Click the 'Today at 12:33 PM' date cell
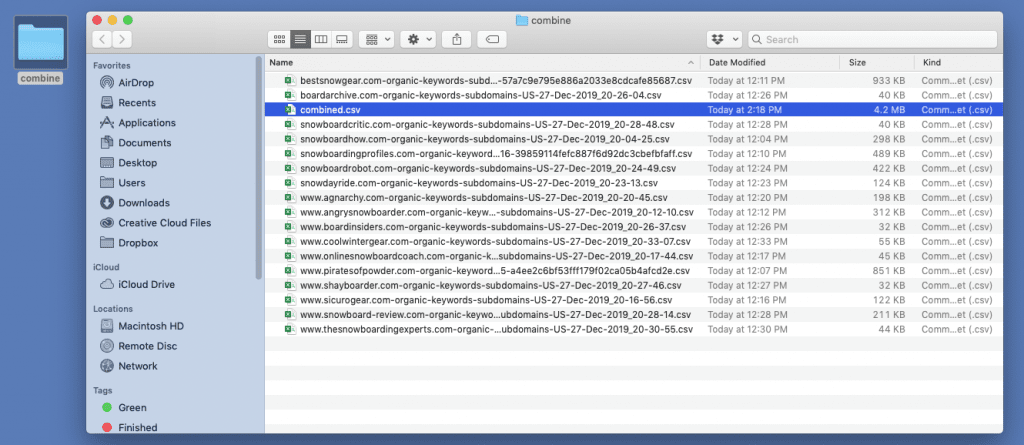Viewport: 1024px width, 445px height. (x=746, y=241)
